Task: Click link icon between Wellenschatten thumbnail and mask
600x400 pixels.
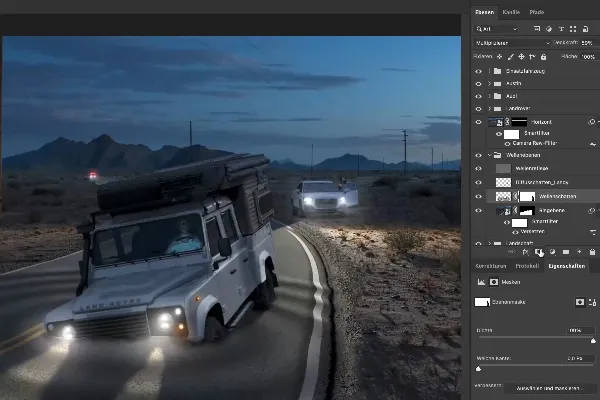Action: click(x=515, y=196)
